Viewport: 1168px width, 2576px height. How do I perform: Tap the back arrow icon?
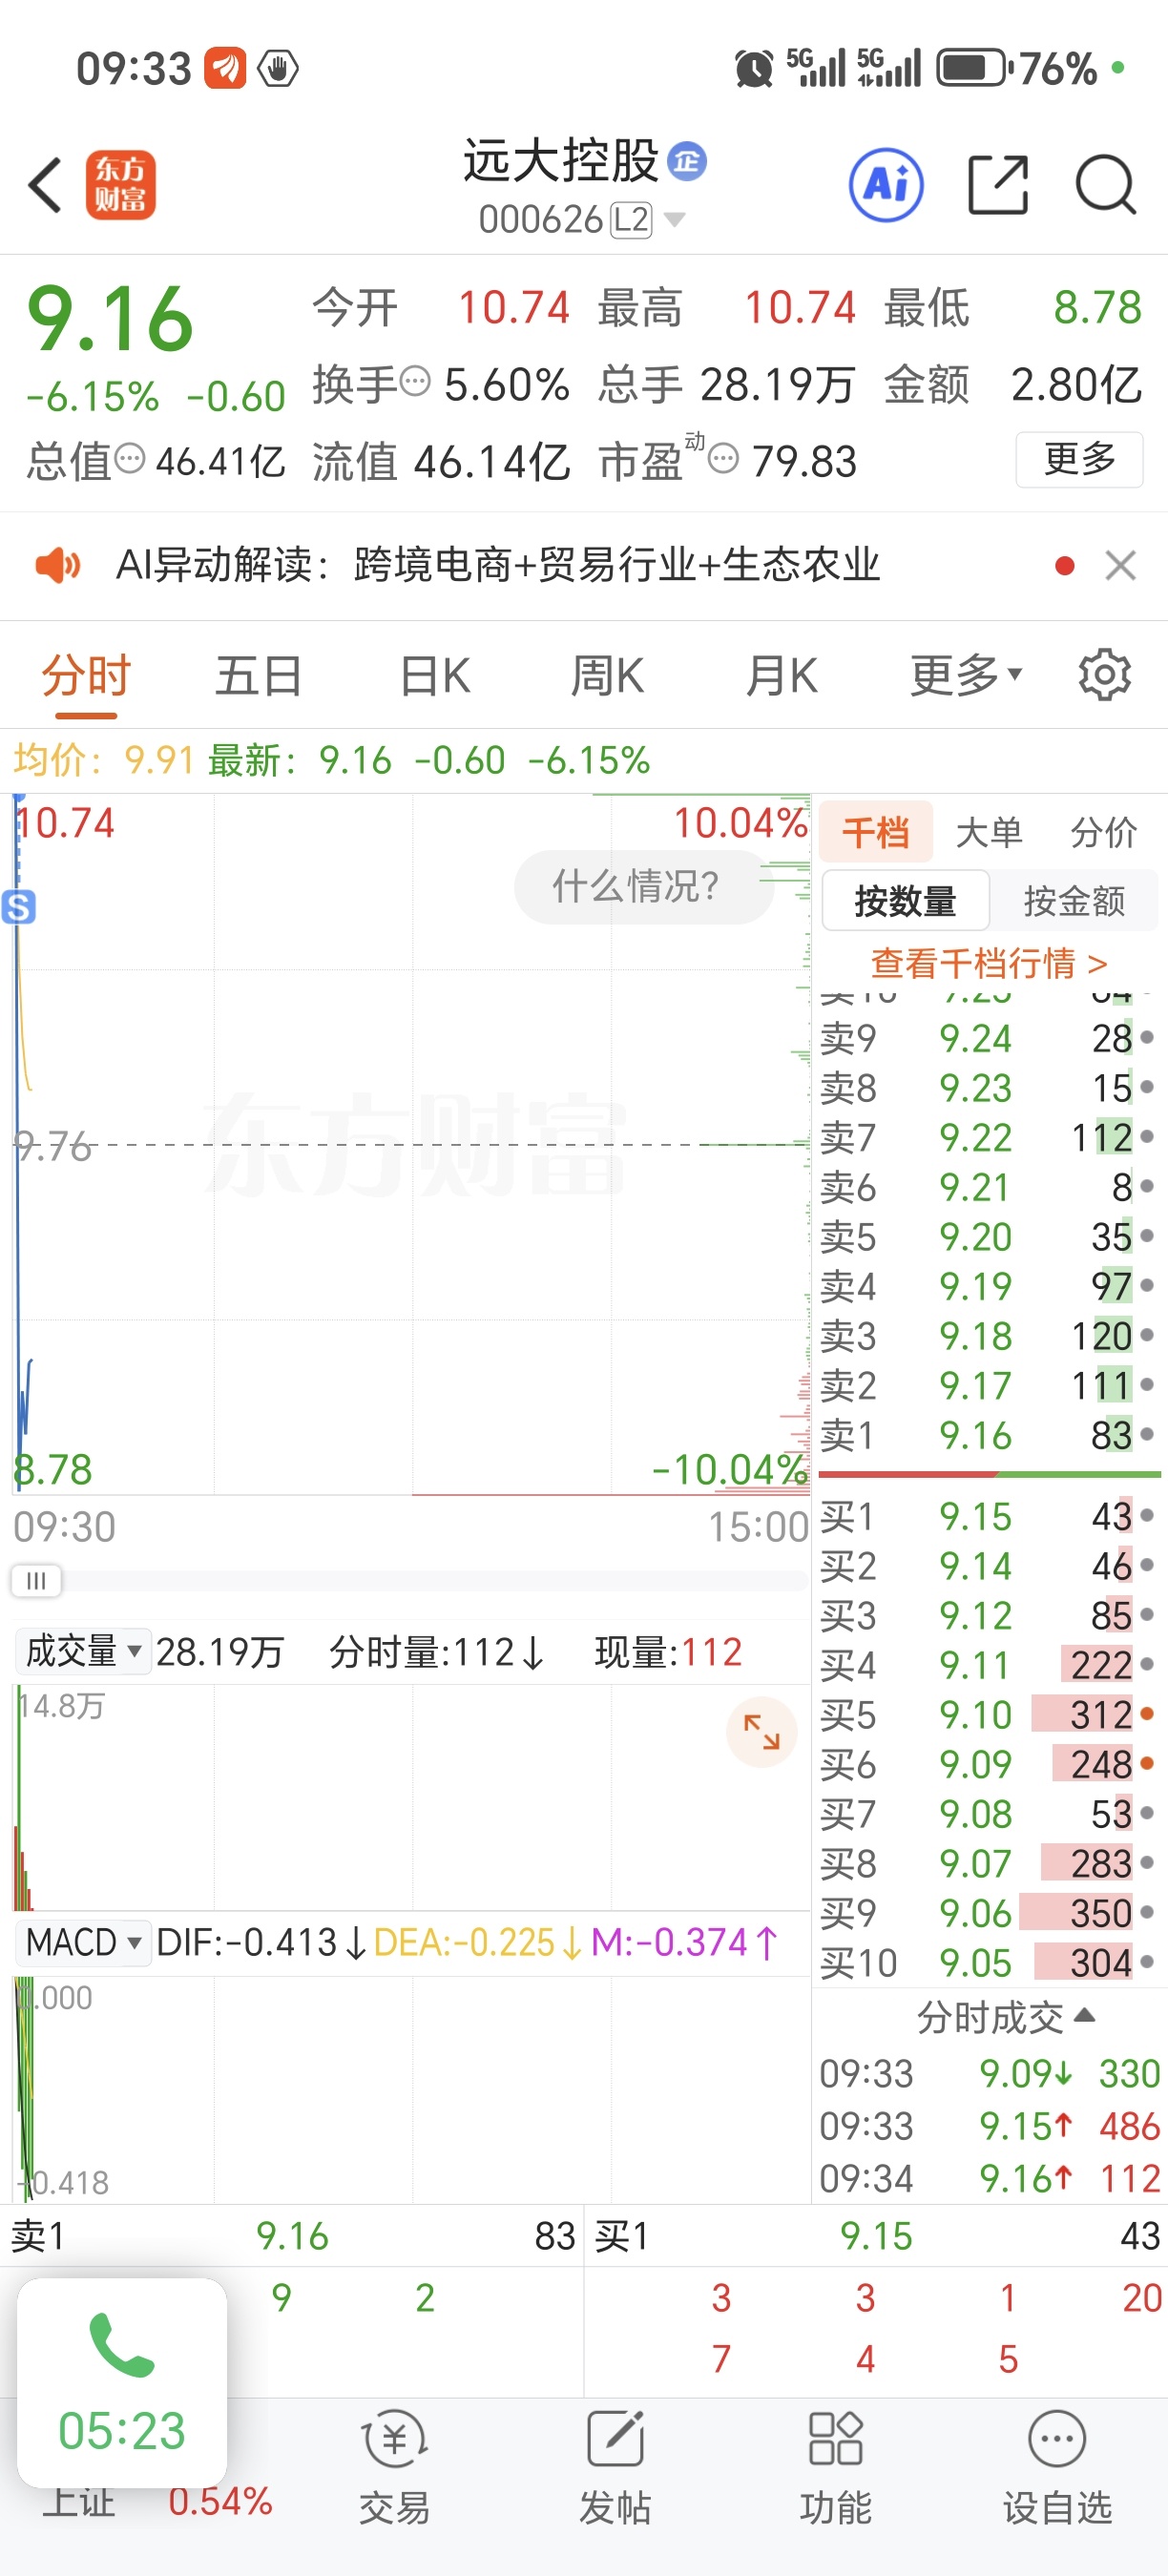46,185
